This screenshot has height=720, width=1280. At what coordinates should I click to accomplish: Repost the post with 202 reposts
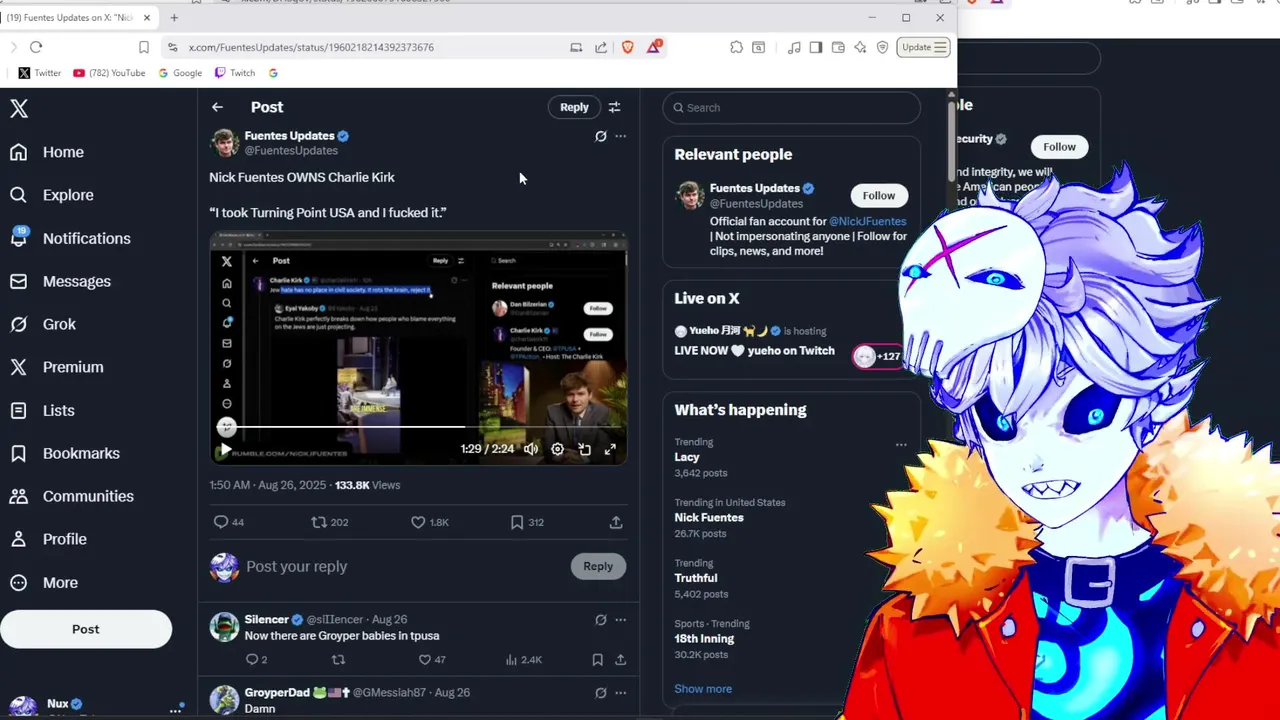coord(319,522)
